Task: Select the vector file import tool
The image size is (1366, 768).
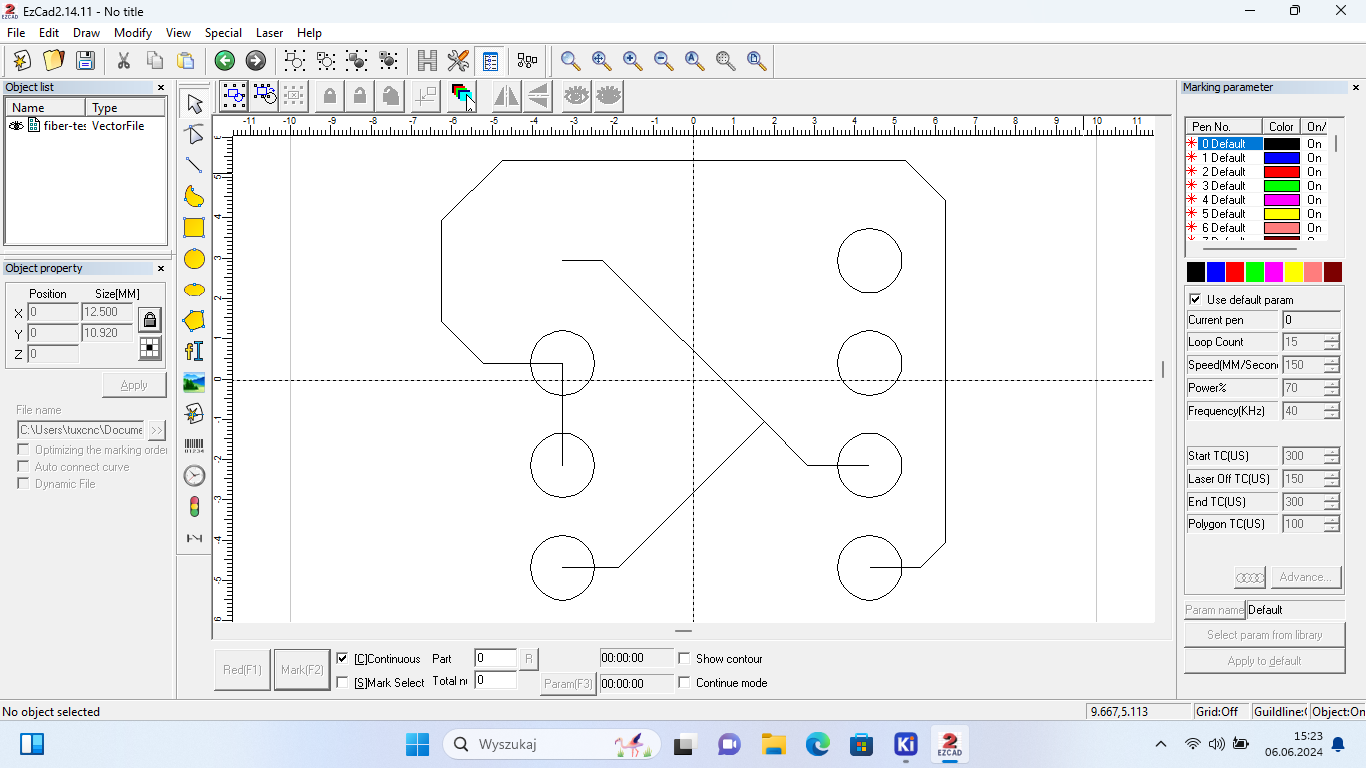Action: 195,413
